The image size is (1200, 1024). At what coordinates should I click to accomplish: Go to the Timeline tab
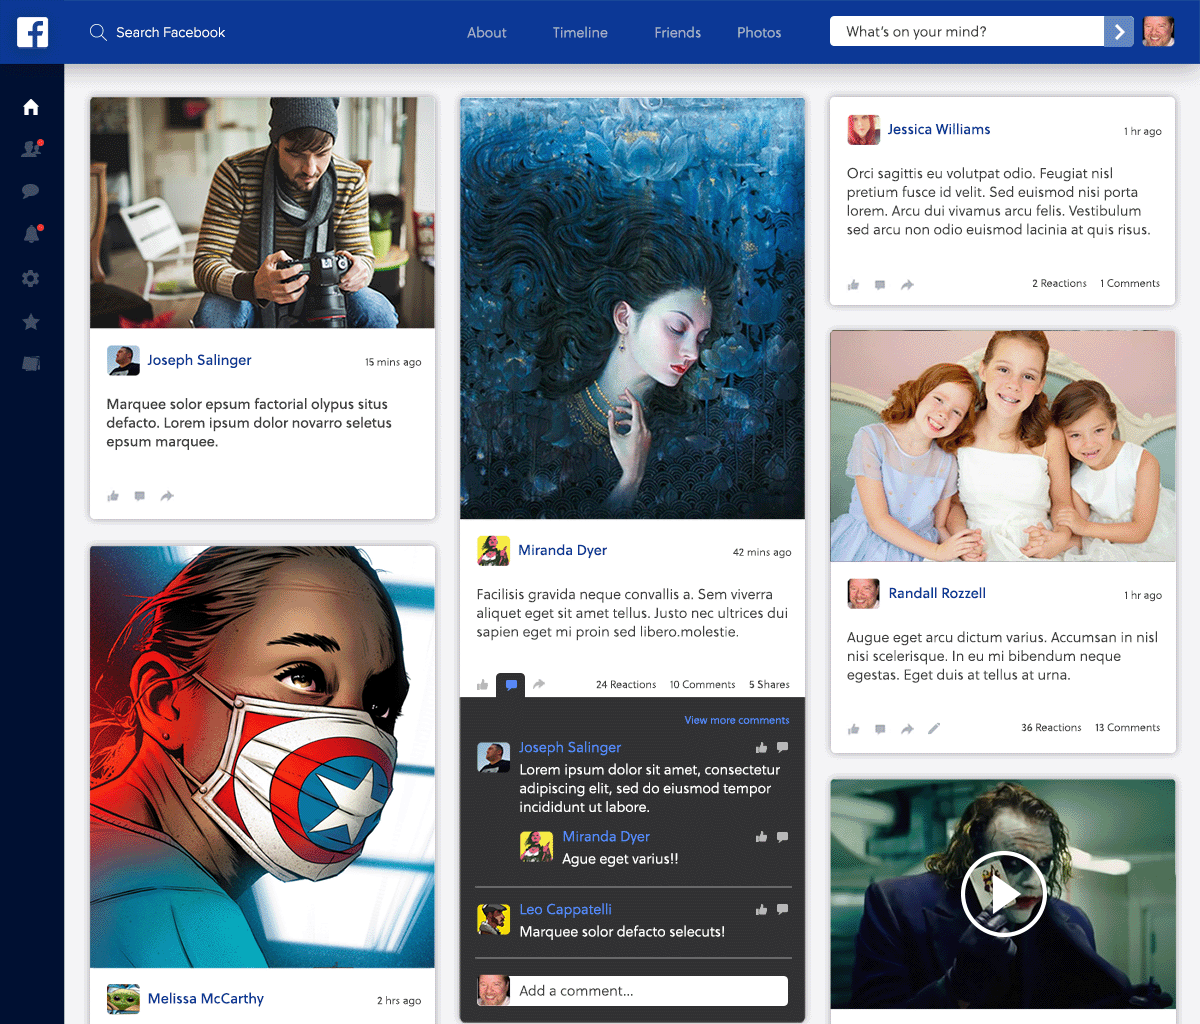[580, 32]
